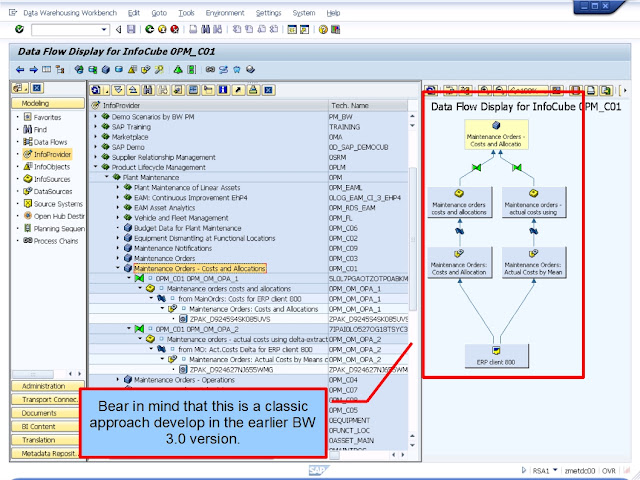Select the ERP client 800 node in the diagram
This screenshot has width=640, height=480.
coord(496,356)
